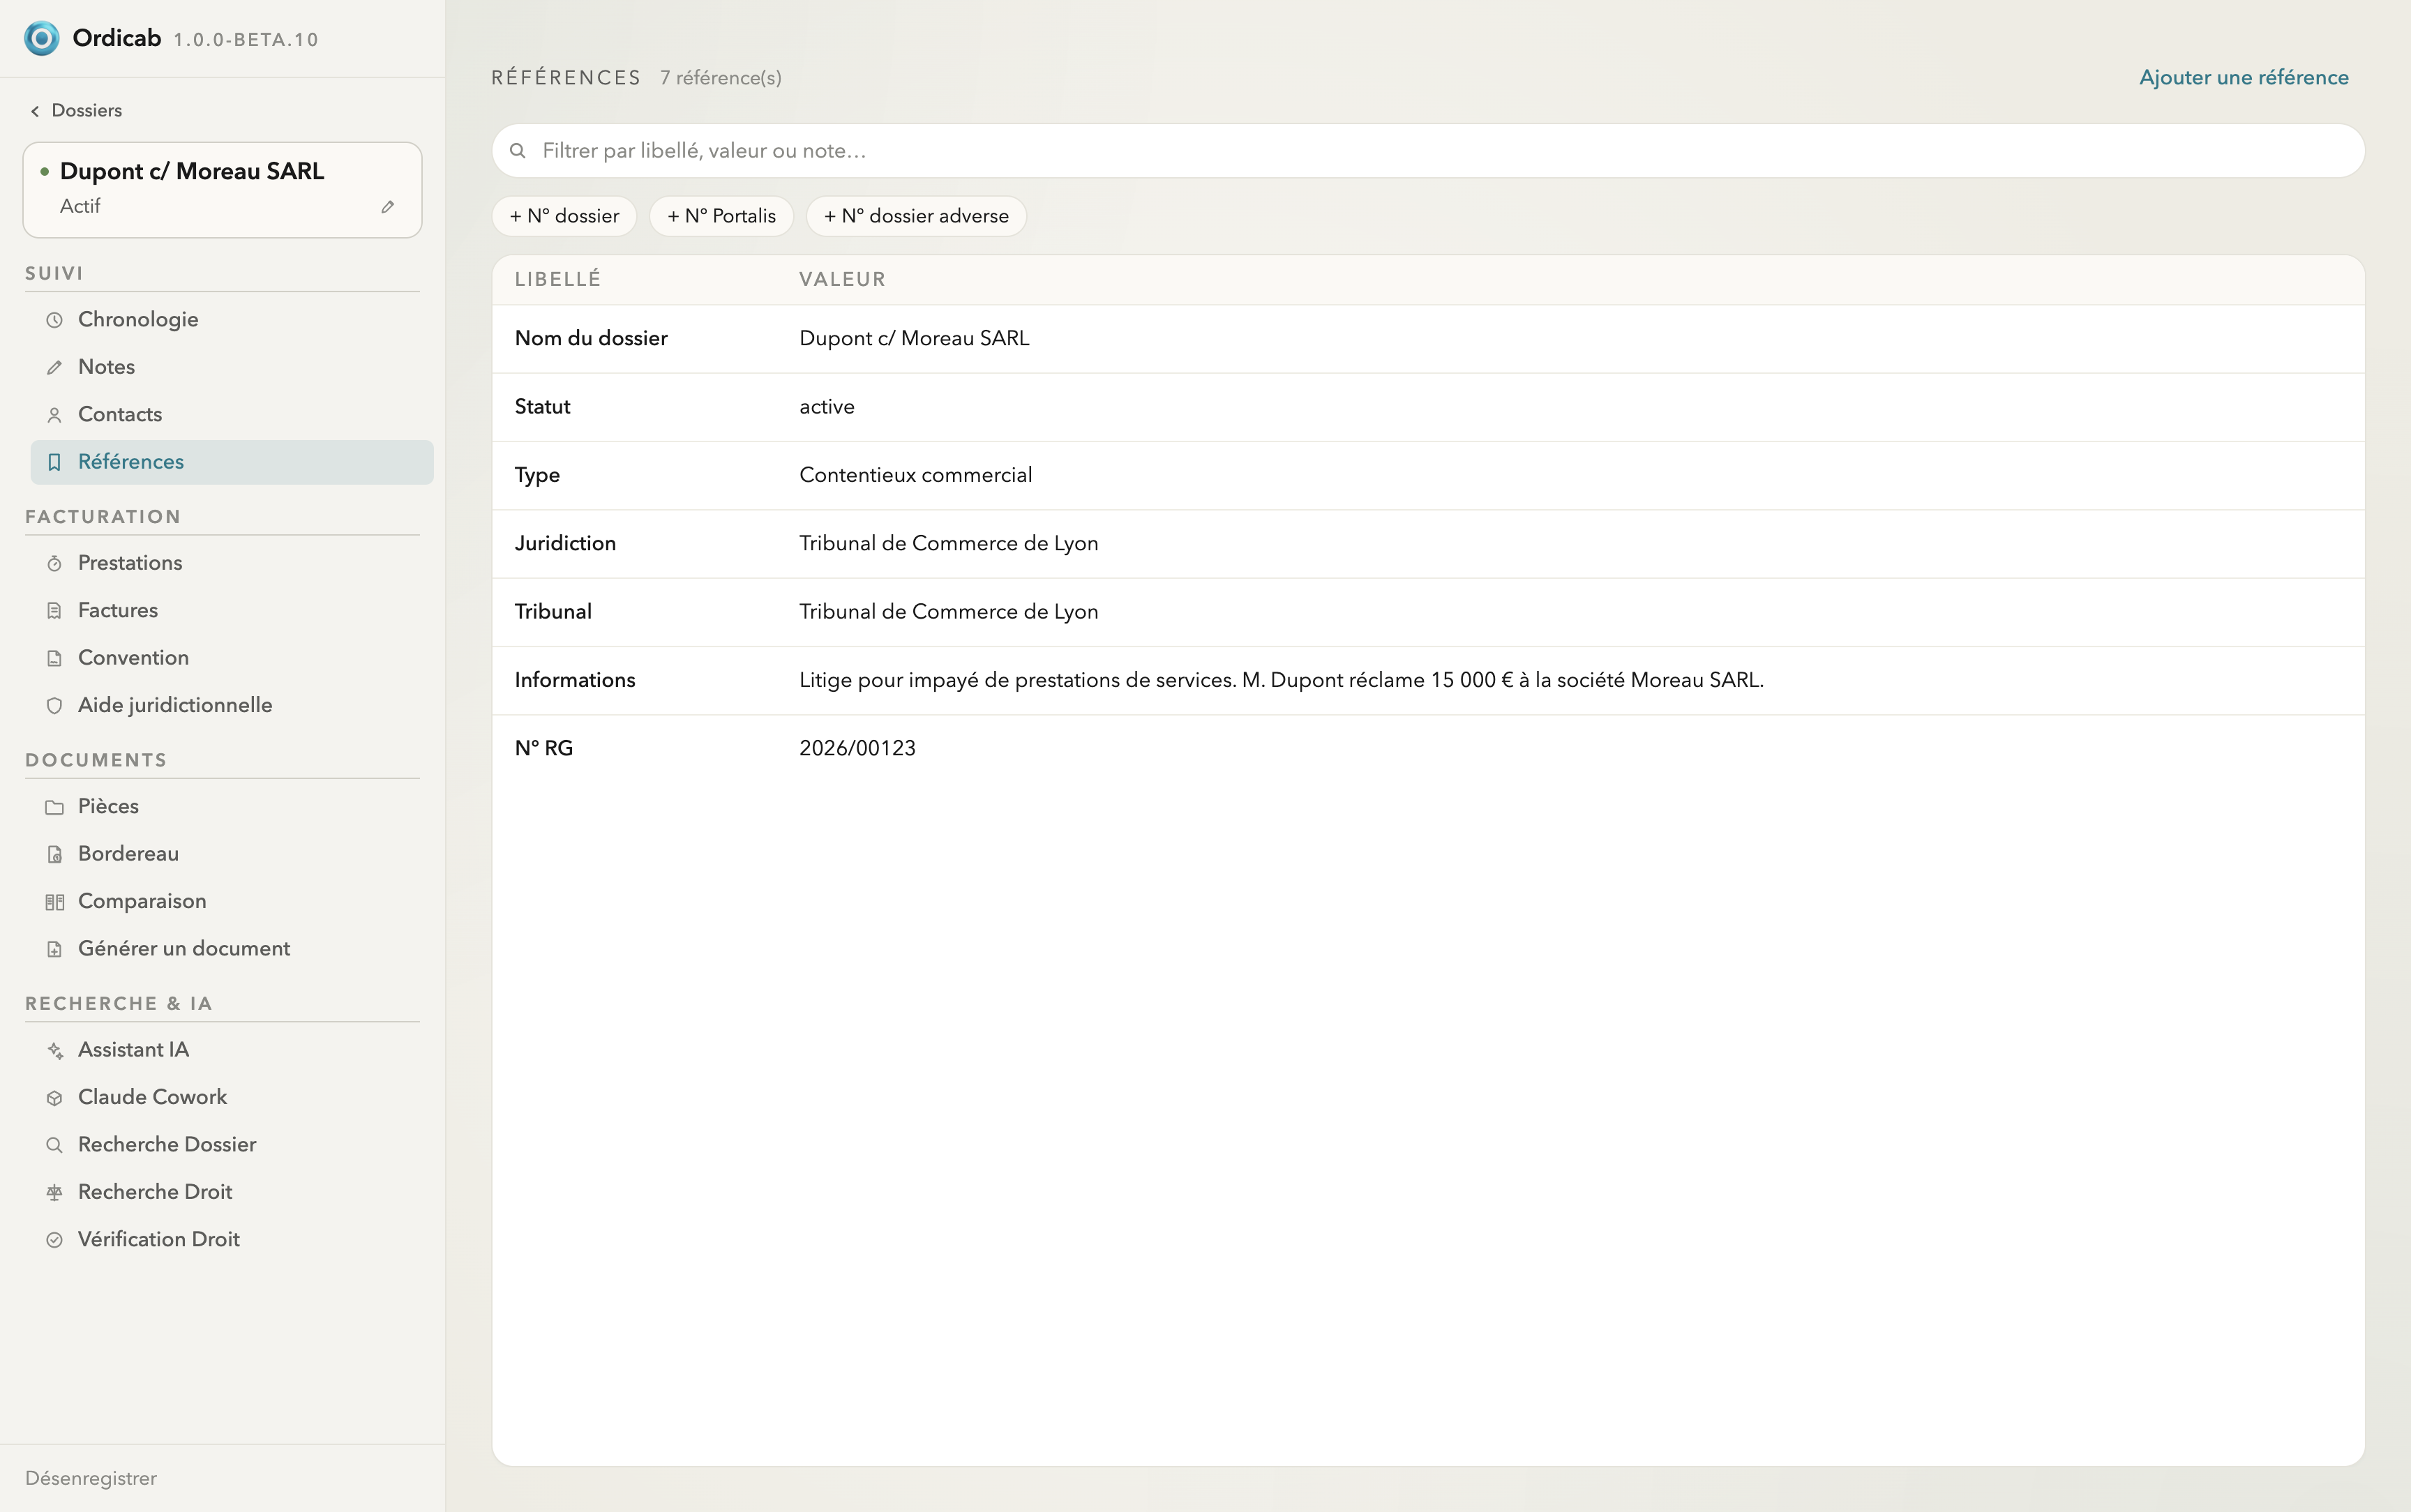Click the 'Actif' status under the dossier name
Viewport: 2411px width, 1512px height.
pyautogui.click(x=80, y=206)
